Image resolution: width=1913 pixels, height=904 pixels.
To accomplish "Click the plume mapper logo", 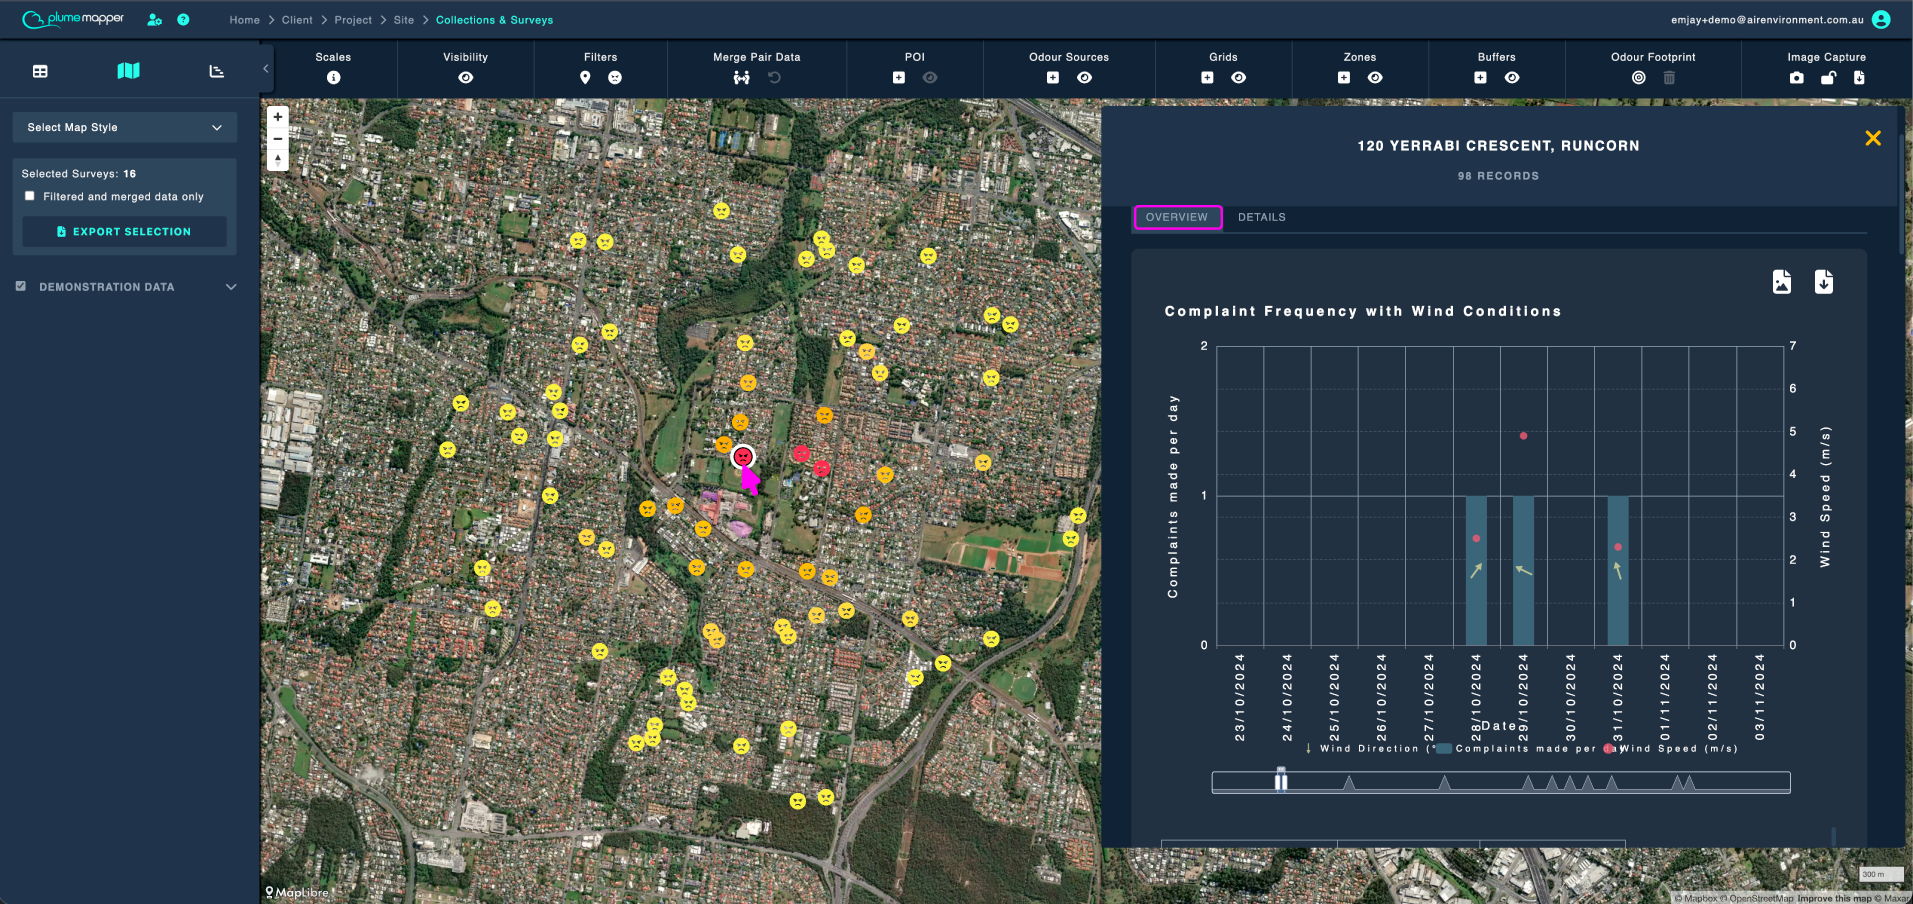I will 73,19.
